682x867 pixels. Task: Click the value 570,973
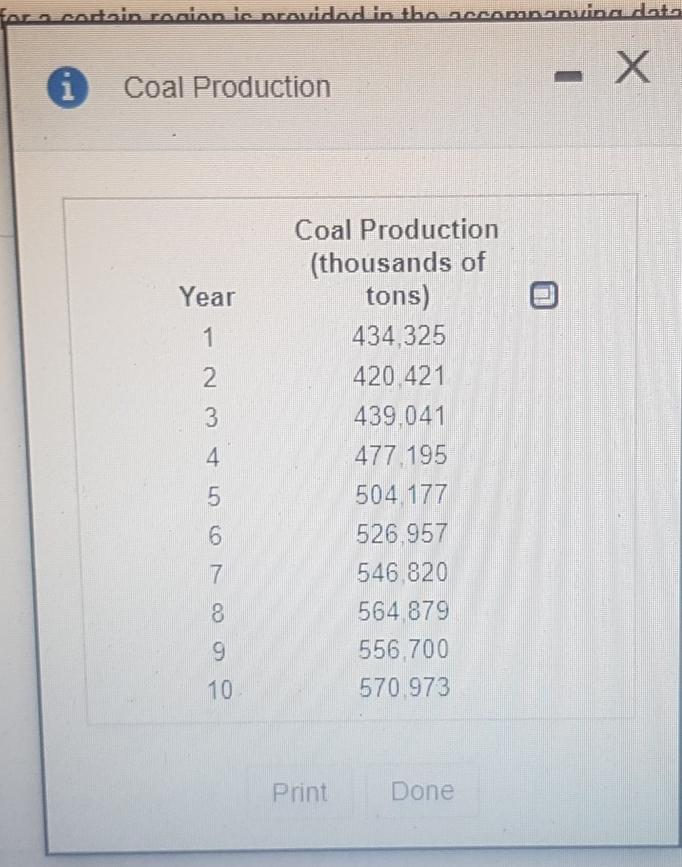pyautogui.click(x=404, y=688)
